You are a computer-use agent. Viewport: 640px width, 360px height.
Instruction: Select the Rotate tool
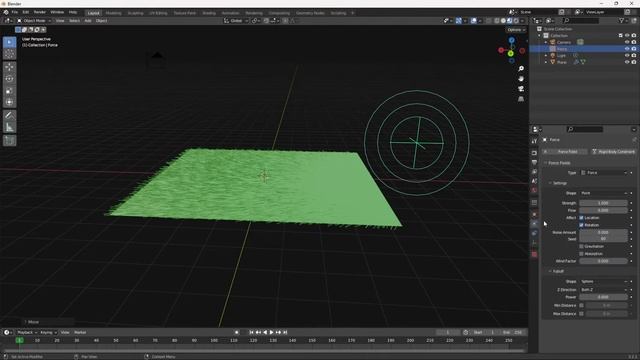coord(9,79)
